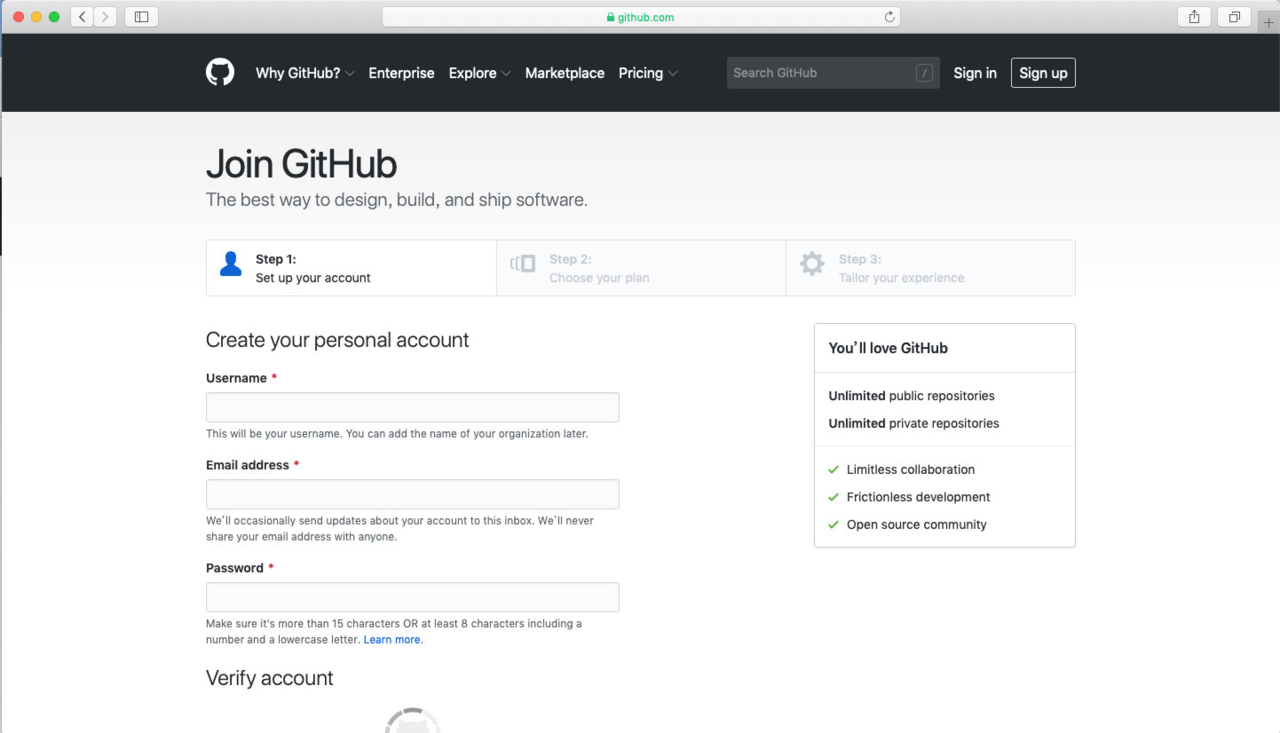Toggle the Safari sidebar button

coord(141,17)
